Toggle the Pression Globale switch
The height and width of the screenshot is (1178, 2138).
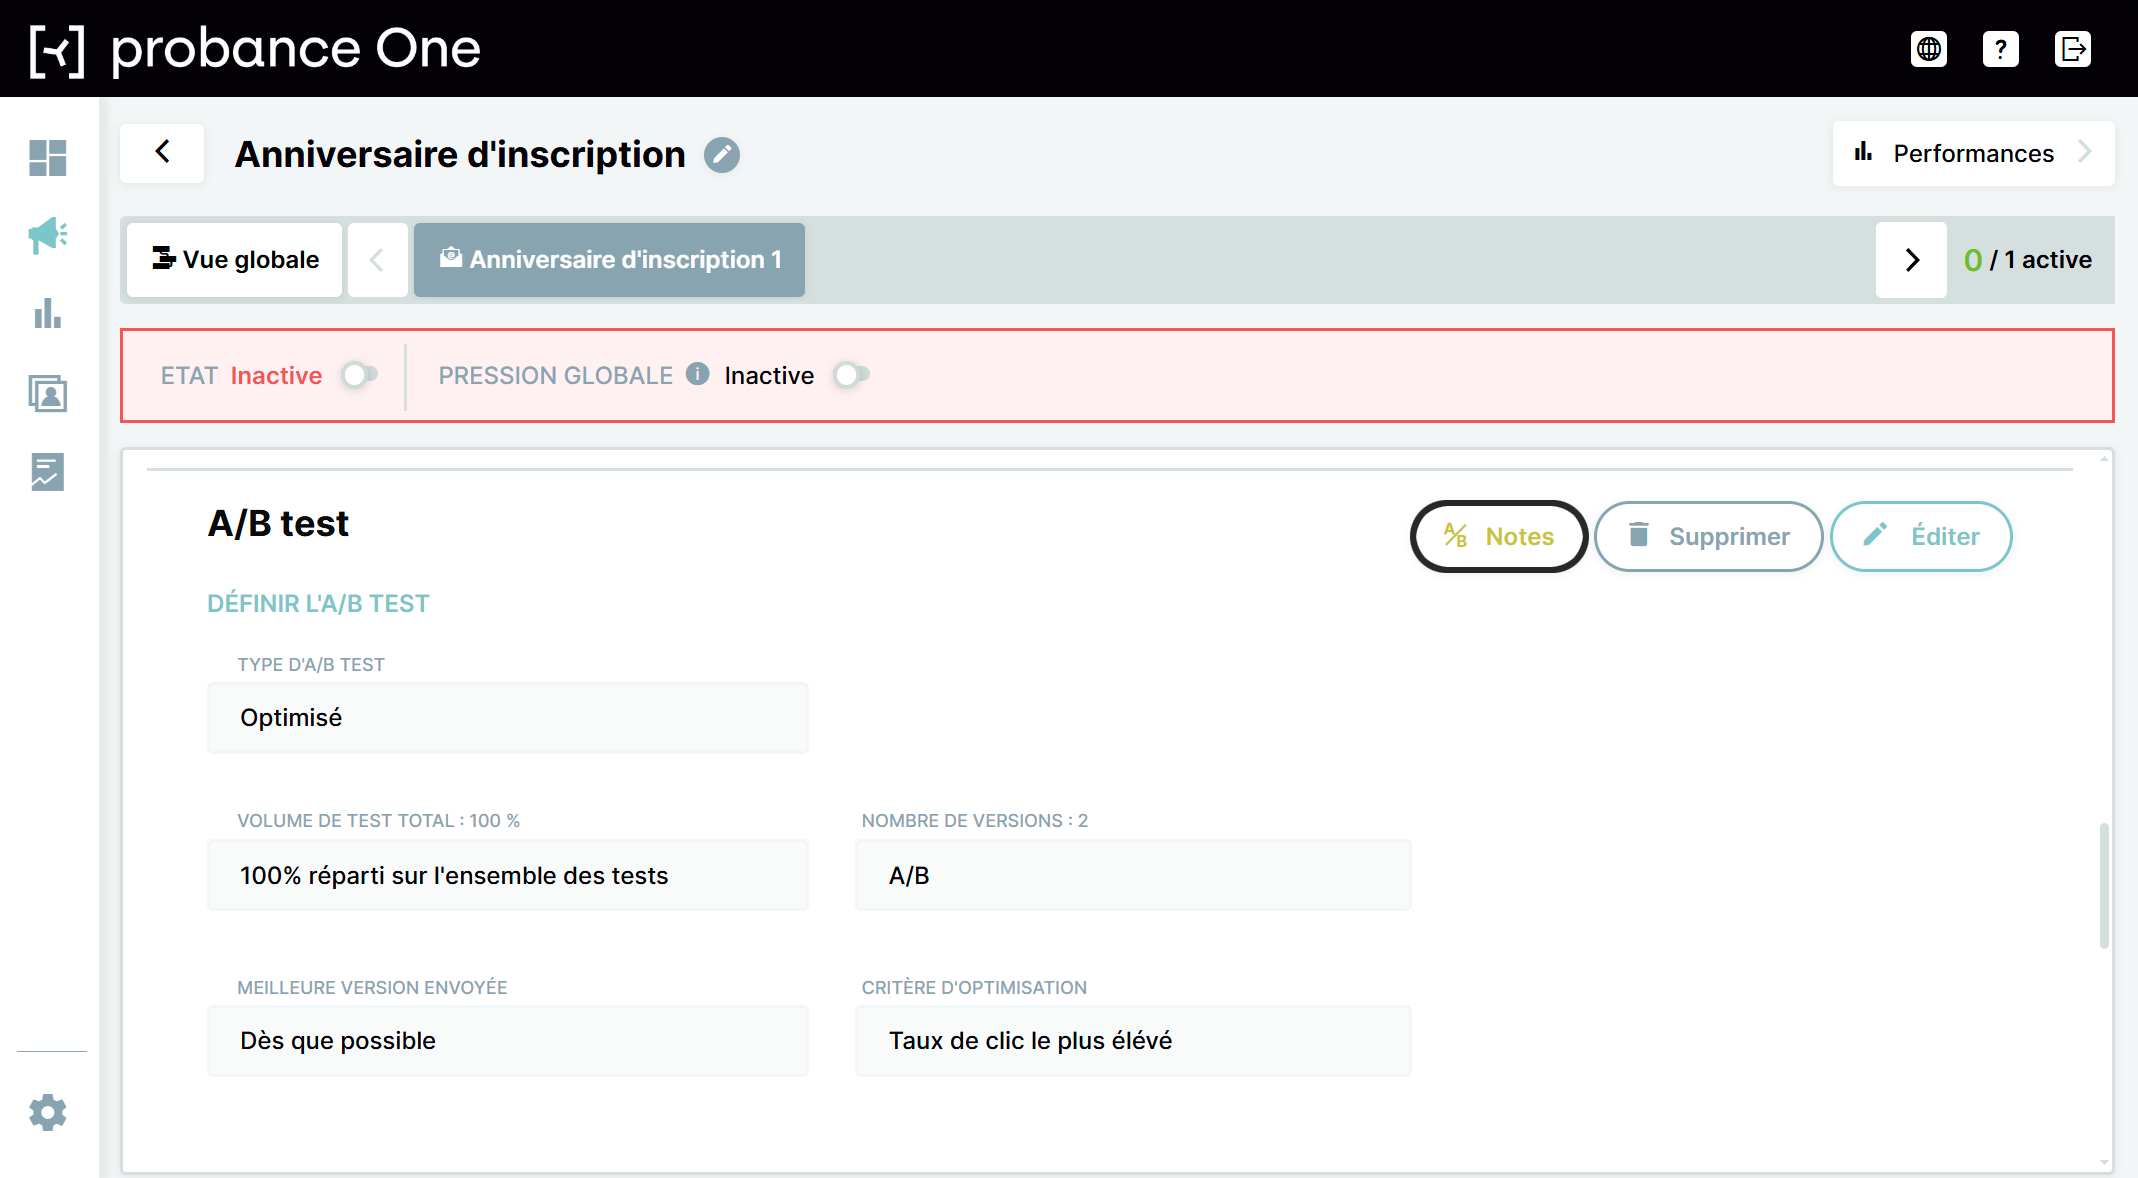tap(851, 375)
